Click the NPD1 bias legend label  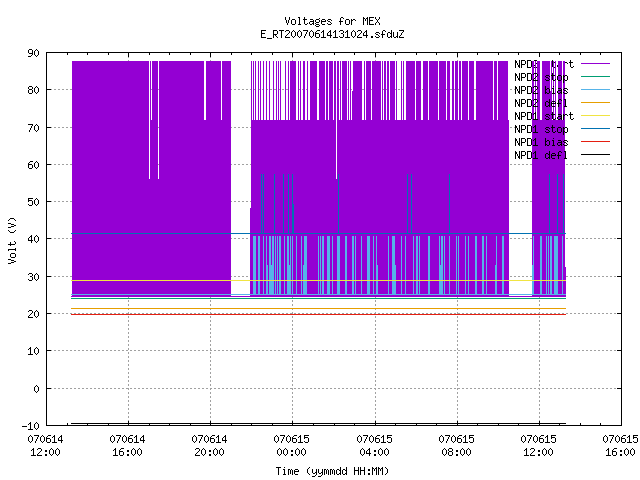point(541,142)
